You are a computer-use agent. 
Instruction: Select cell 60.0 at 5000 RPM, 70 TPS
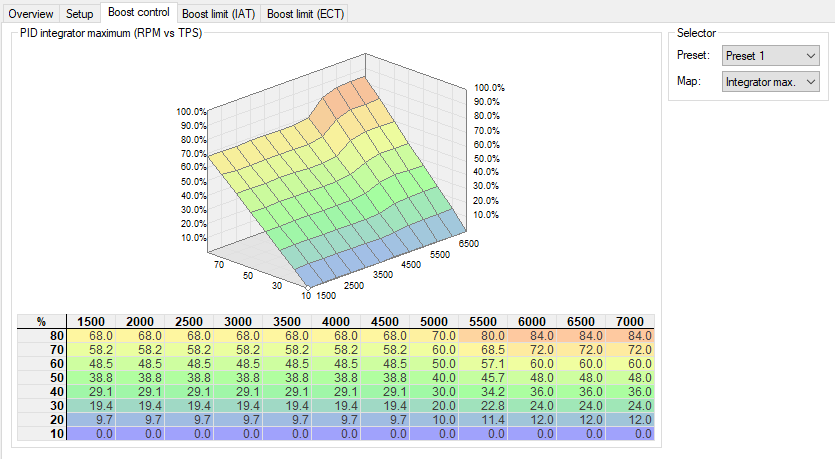[434, 350]
